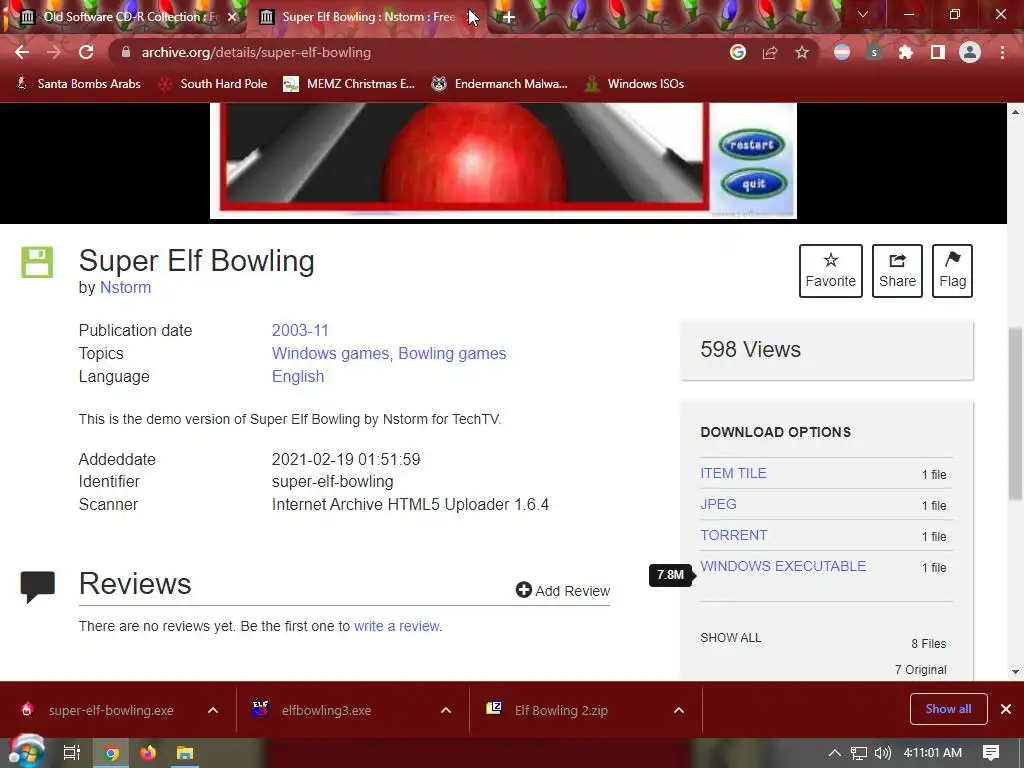
Task: Go back to the previous page
Action: (22, 52)
